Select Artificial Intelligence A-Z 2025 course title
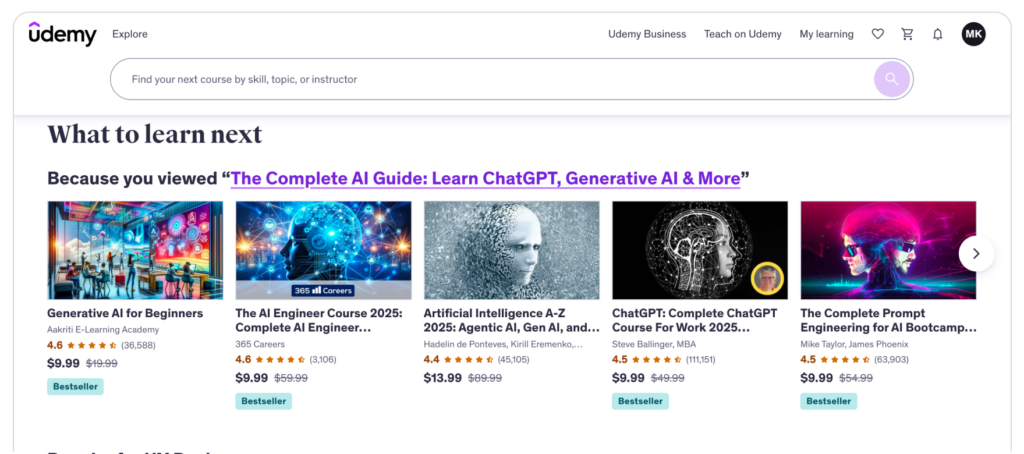 tap(511, 320)
